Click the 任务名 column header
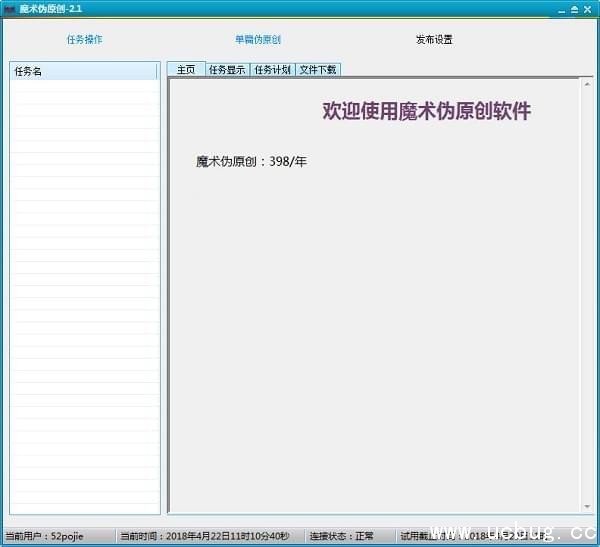Viewport: 600px width, 547px height. (84, 72)
